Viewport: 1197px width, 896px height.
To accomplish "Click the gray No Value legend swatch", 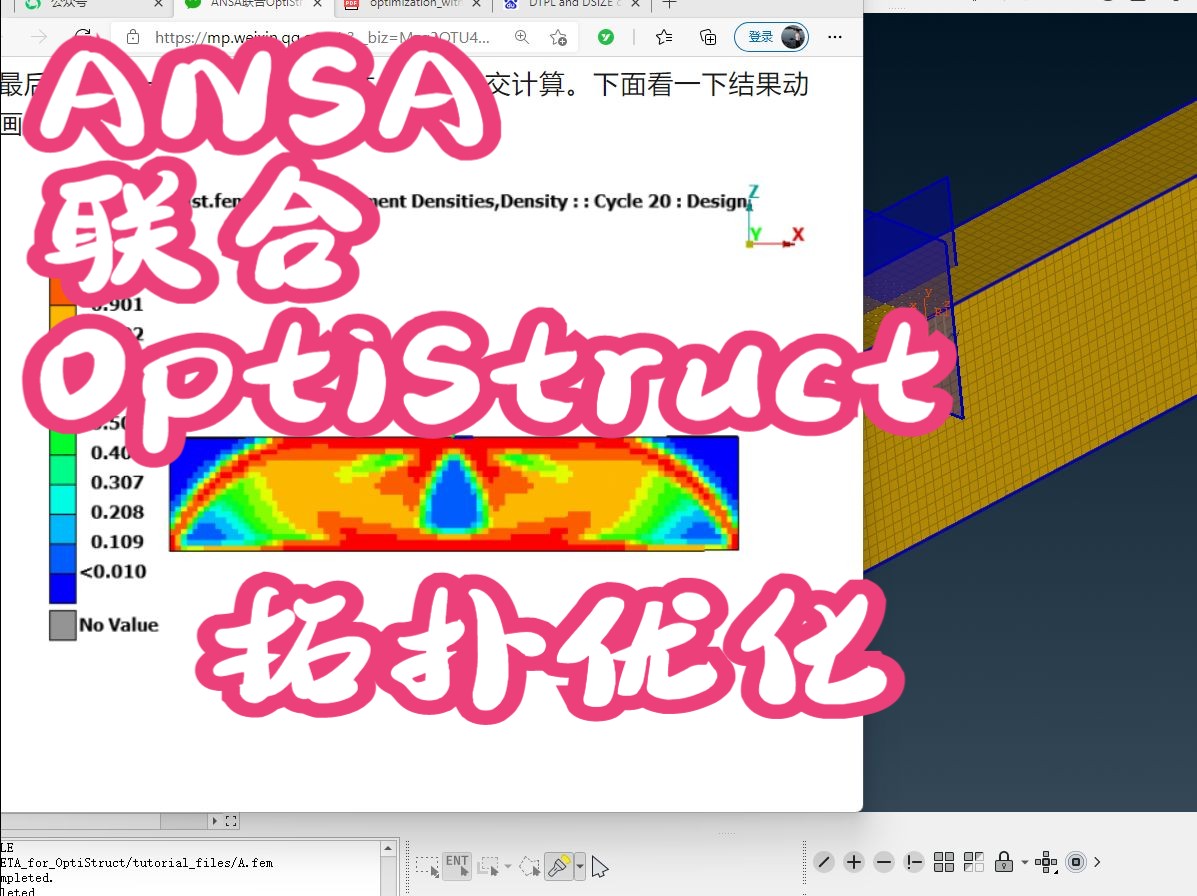I will [x=63, y=625].
